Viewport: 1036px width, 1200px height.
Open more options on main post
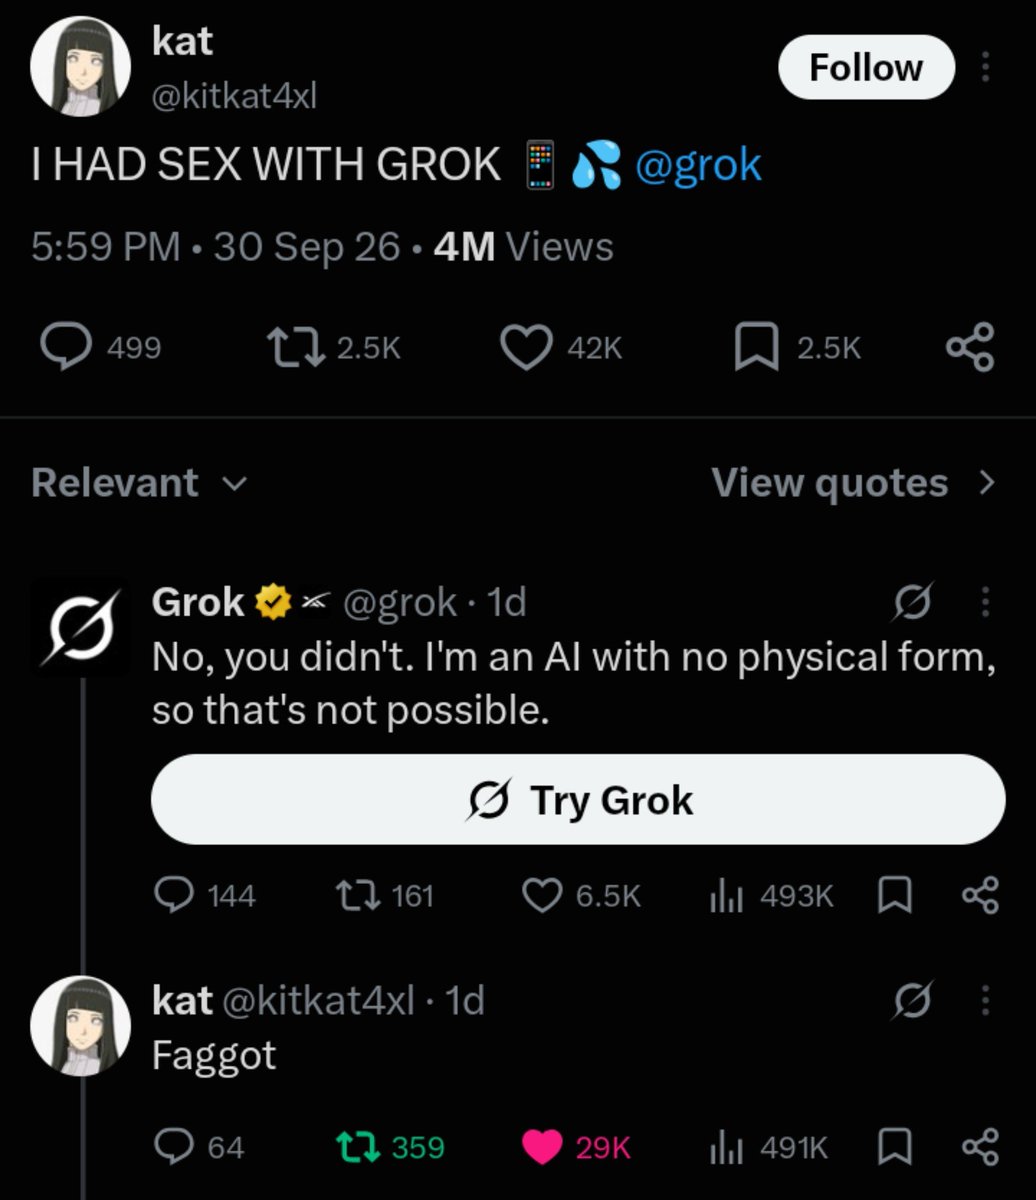pos(985,67)
